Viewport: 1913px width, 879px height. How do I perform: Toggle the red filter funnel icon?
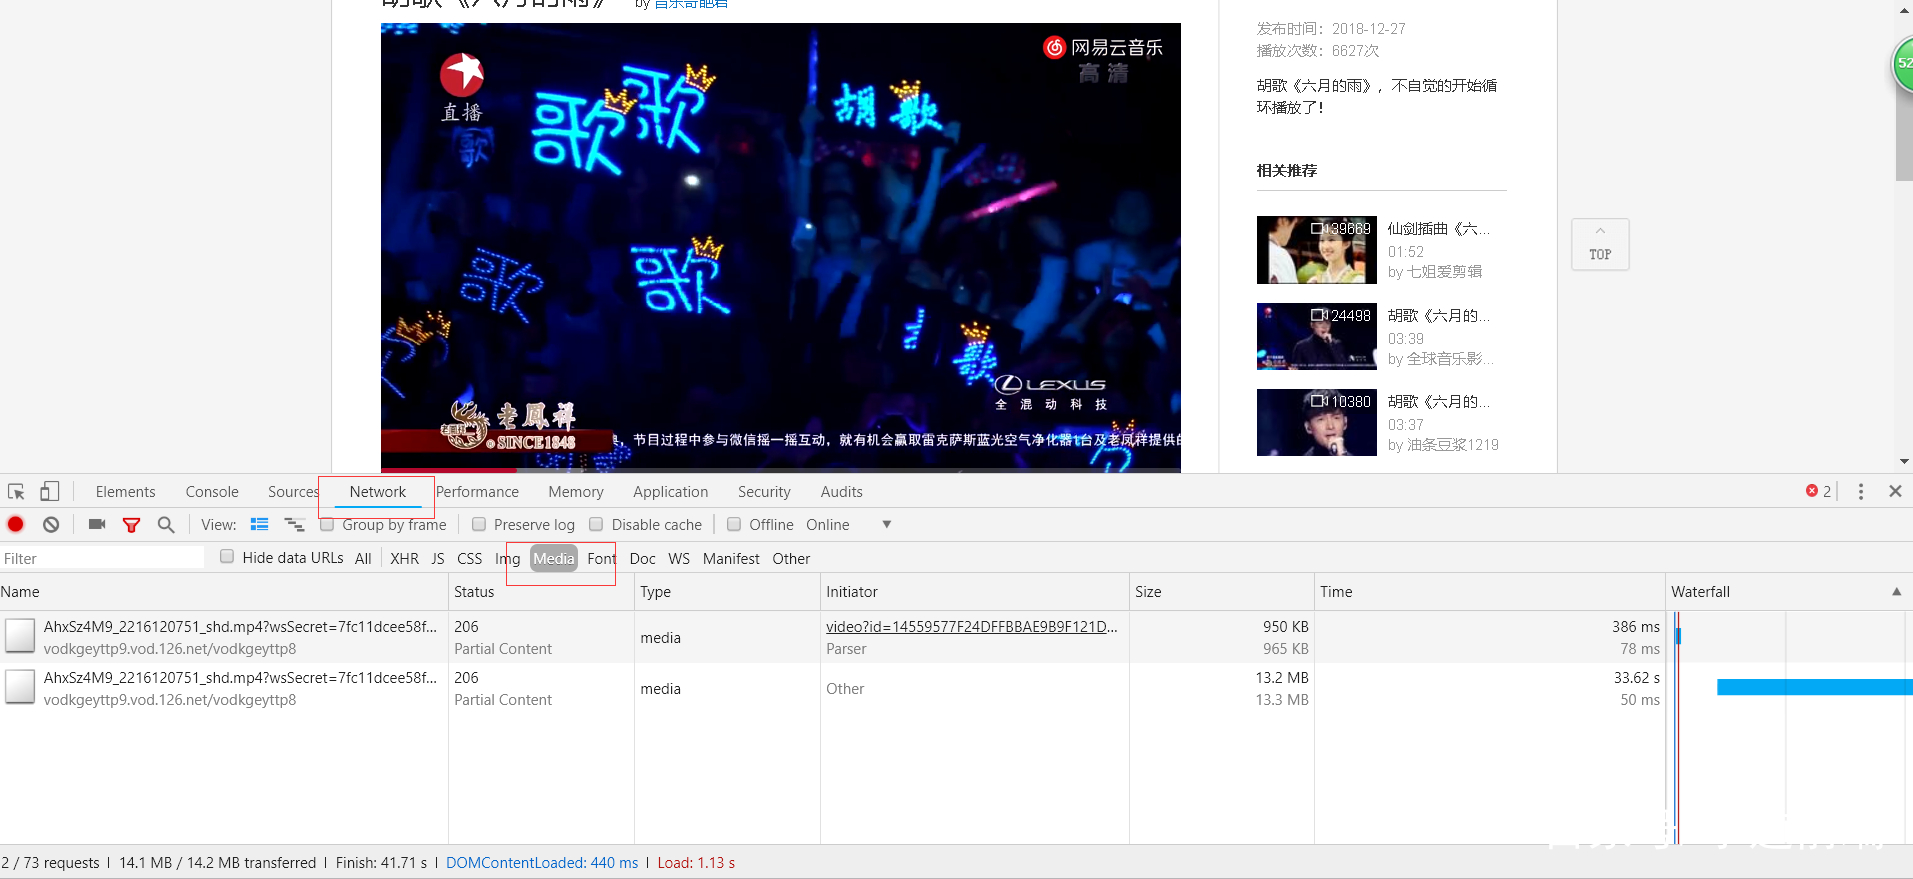tap(131, 525)
